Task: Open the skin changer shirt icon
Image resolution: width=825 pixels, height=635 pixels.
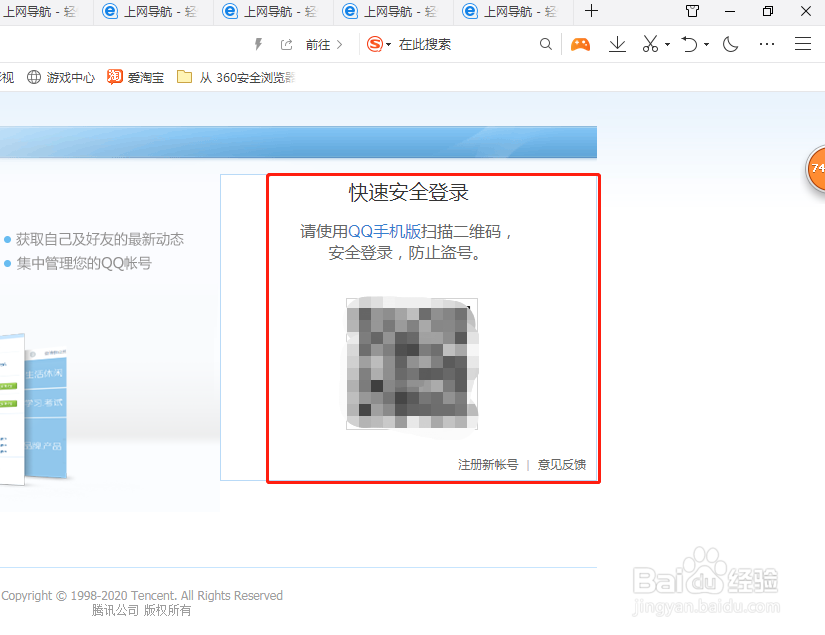Action: click(692, 11)
